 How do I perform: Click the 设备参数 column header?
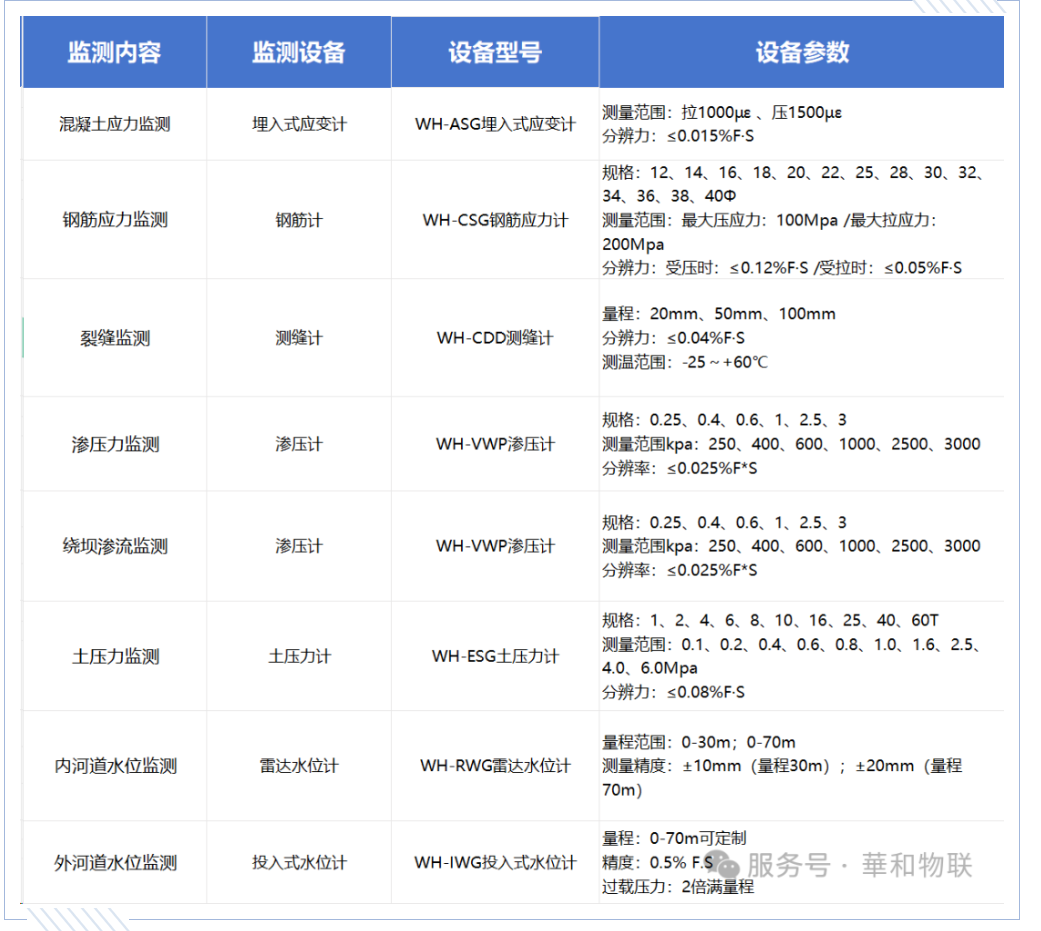coord(801,52)
